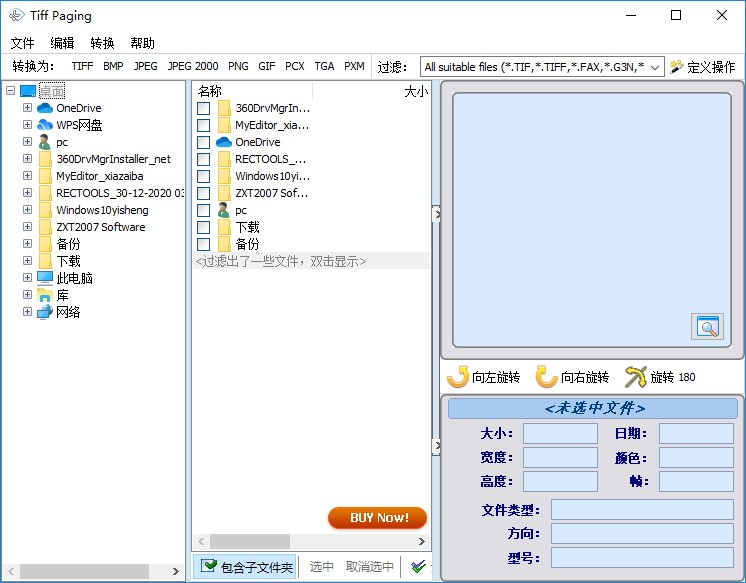Screen dimensions: 746x583
Task: Expand the 360DrvMgrInstaller_net tree node
Action: click(27, 158)
